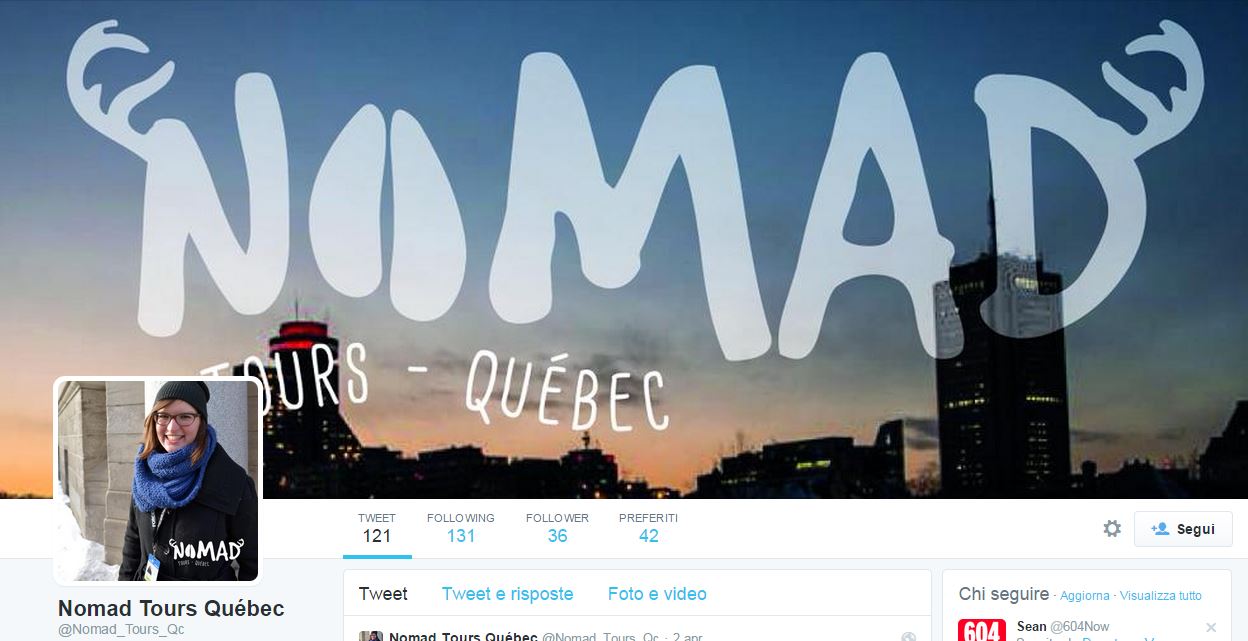1248x641 pixels.
Task: Open the 604Now avatar icon
Action: click(x=982, y=630)
